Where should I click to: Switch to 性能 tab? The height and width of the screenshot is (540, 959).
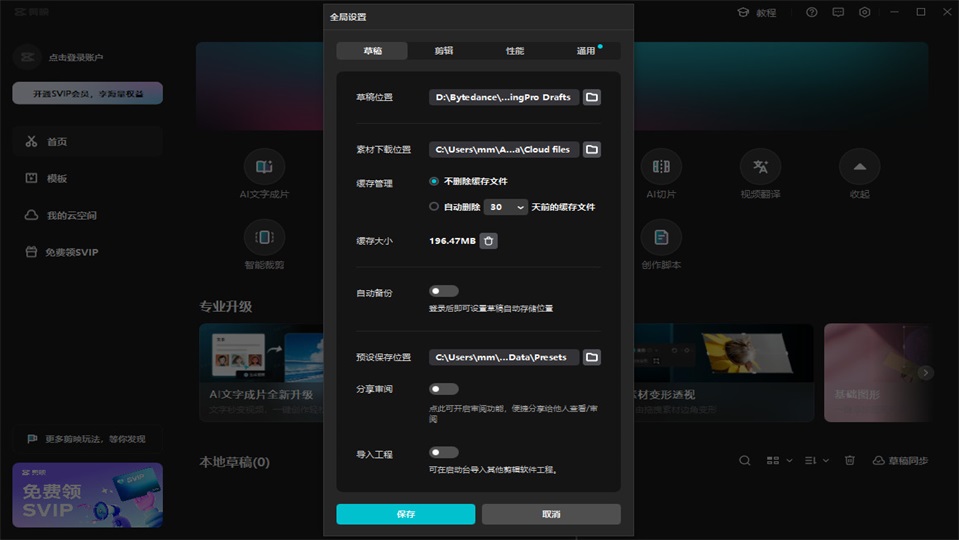point(514,51)
